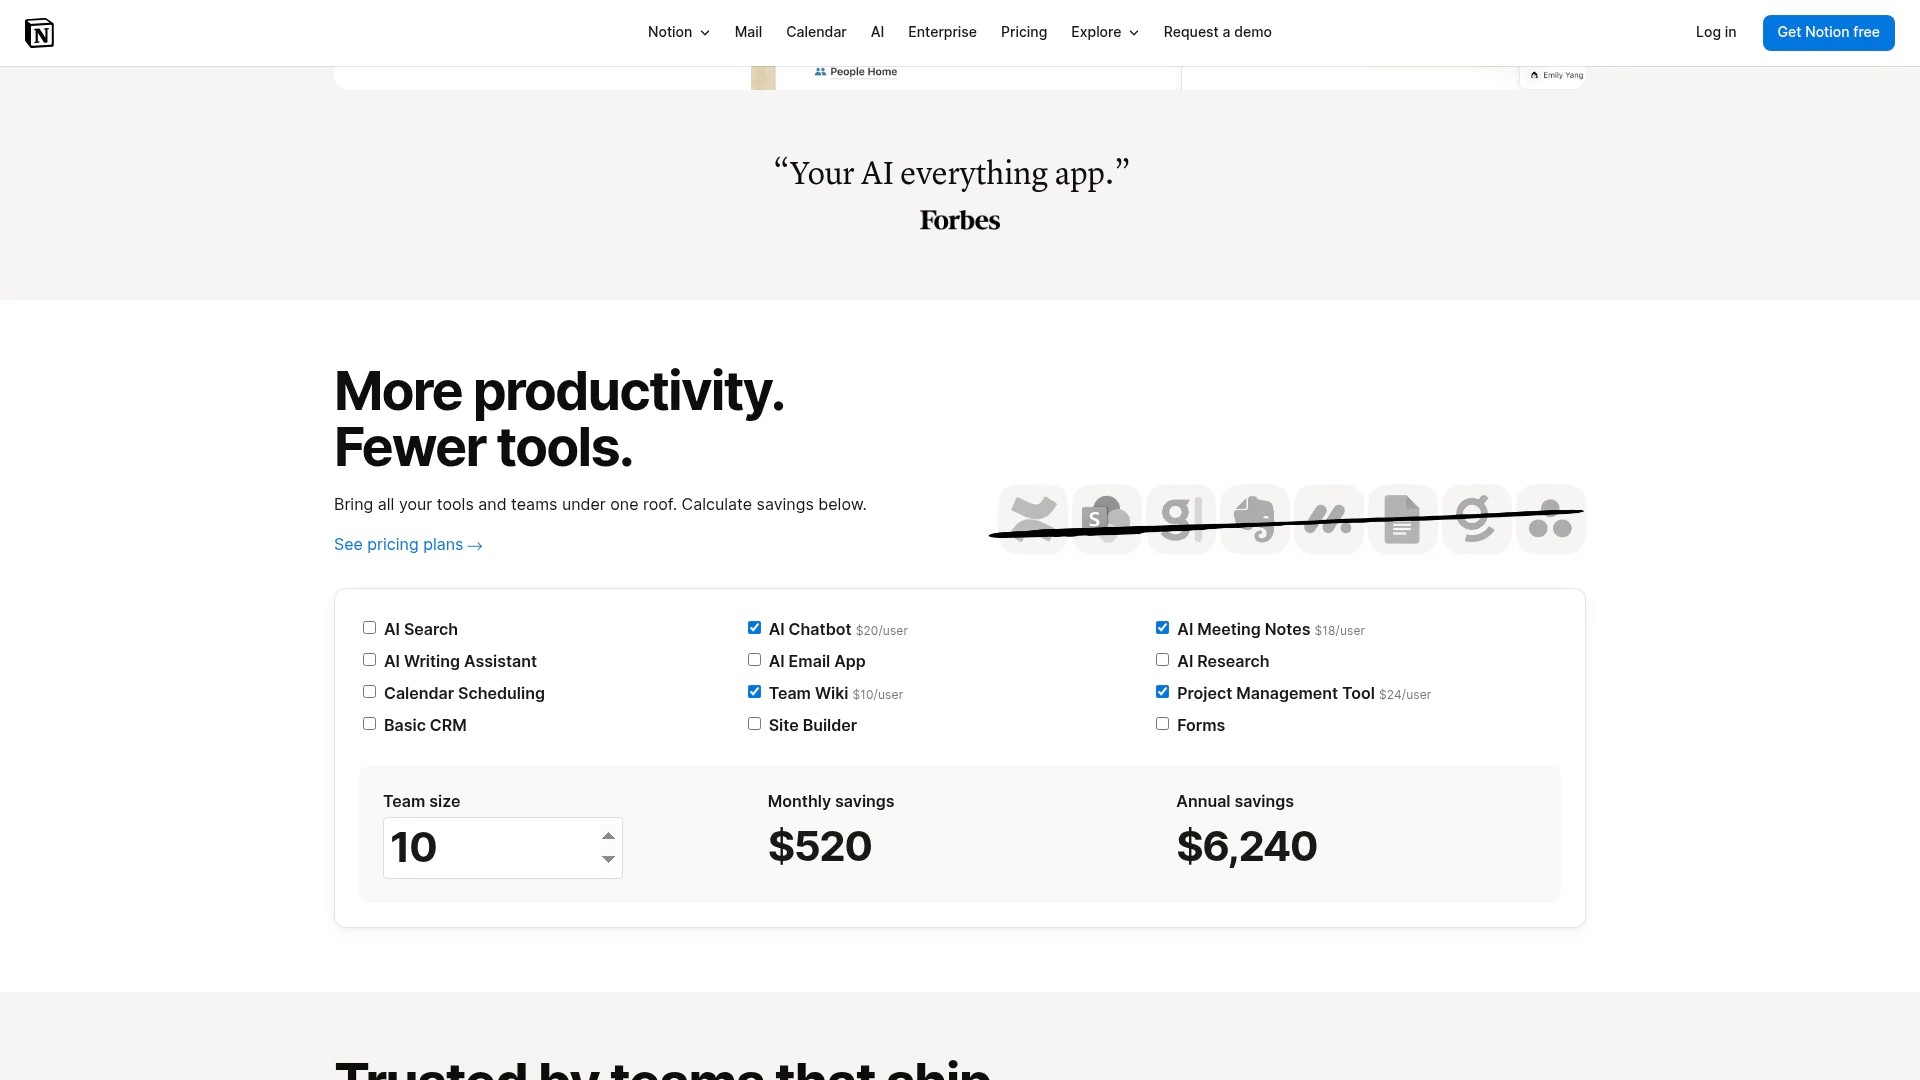1920x1080 pixels.
Task: Click the crossed-out SharePoint icon
Action: pos(1106,519)
